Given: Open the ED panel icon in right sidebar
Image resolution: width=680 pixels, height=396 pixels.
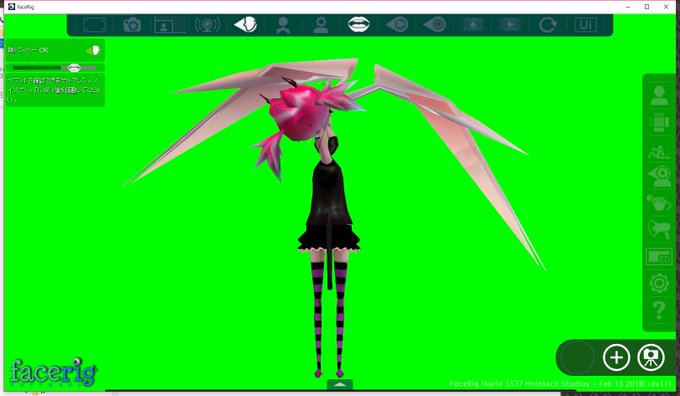Looking at the screenshot, I should (x=659, y=257).
